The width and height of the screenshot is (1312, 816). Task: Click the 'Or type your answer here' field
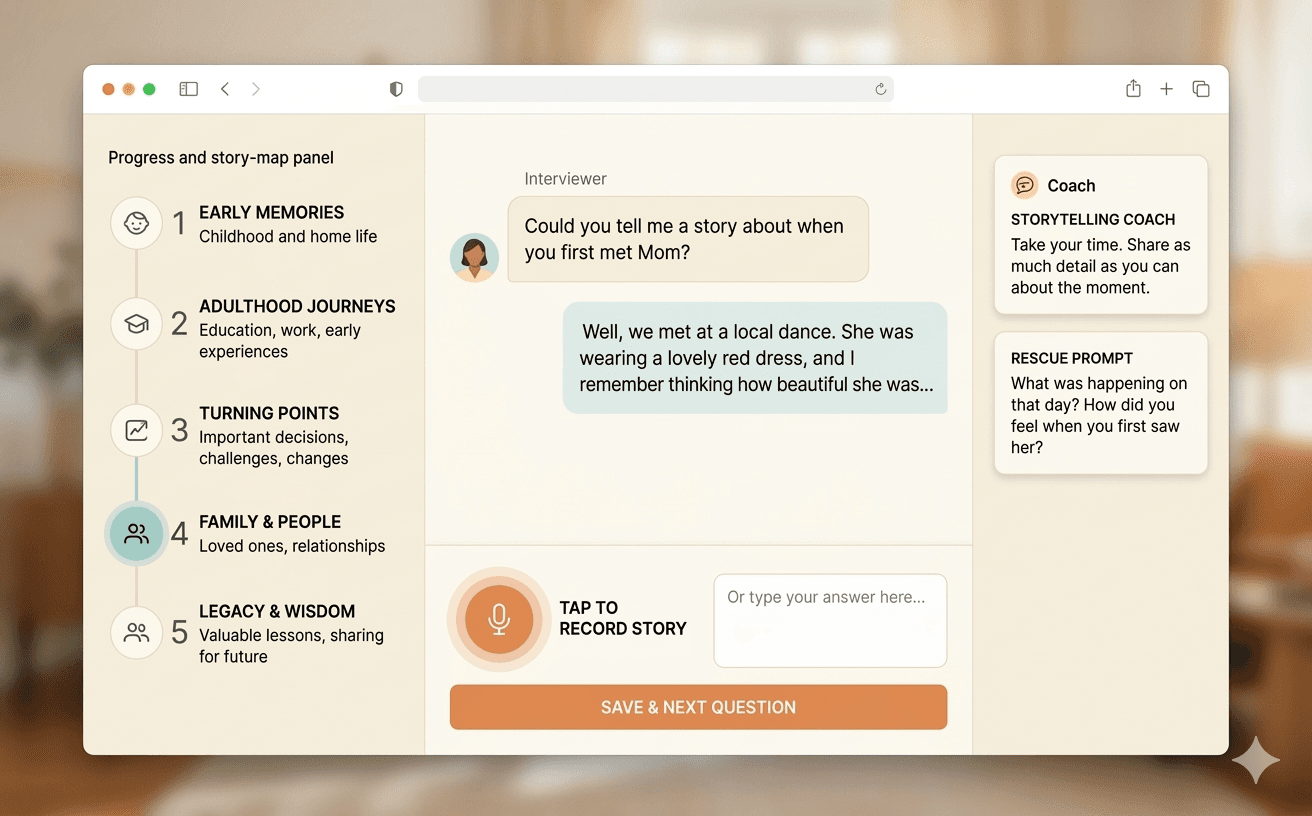[x=829, y=620]
